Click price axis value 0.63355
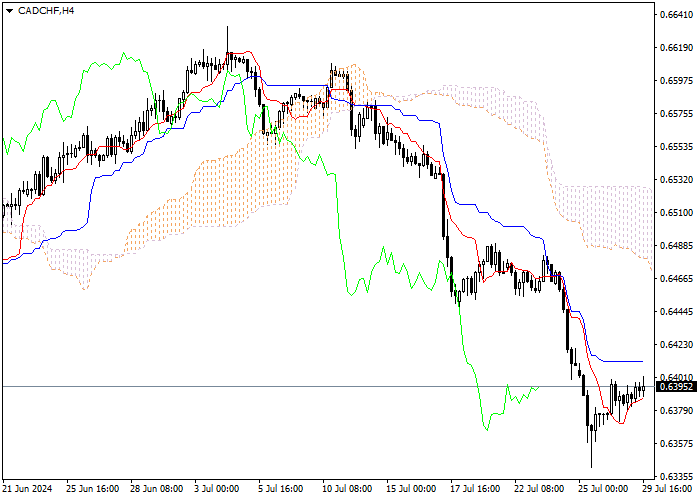700x500 pixels. [676, 476]
